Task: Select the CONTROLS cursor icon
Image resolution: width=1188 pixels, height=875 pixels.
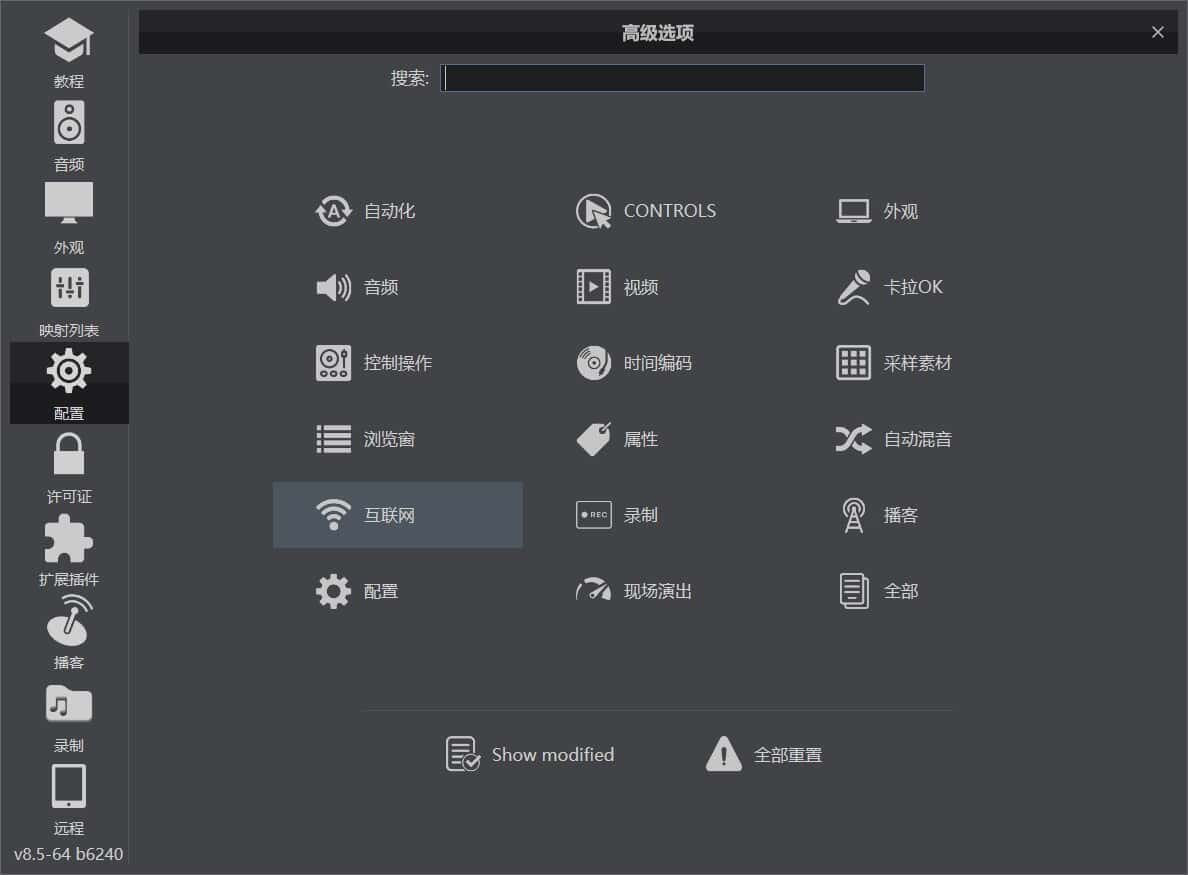Action: coord(593,211)
